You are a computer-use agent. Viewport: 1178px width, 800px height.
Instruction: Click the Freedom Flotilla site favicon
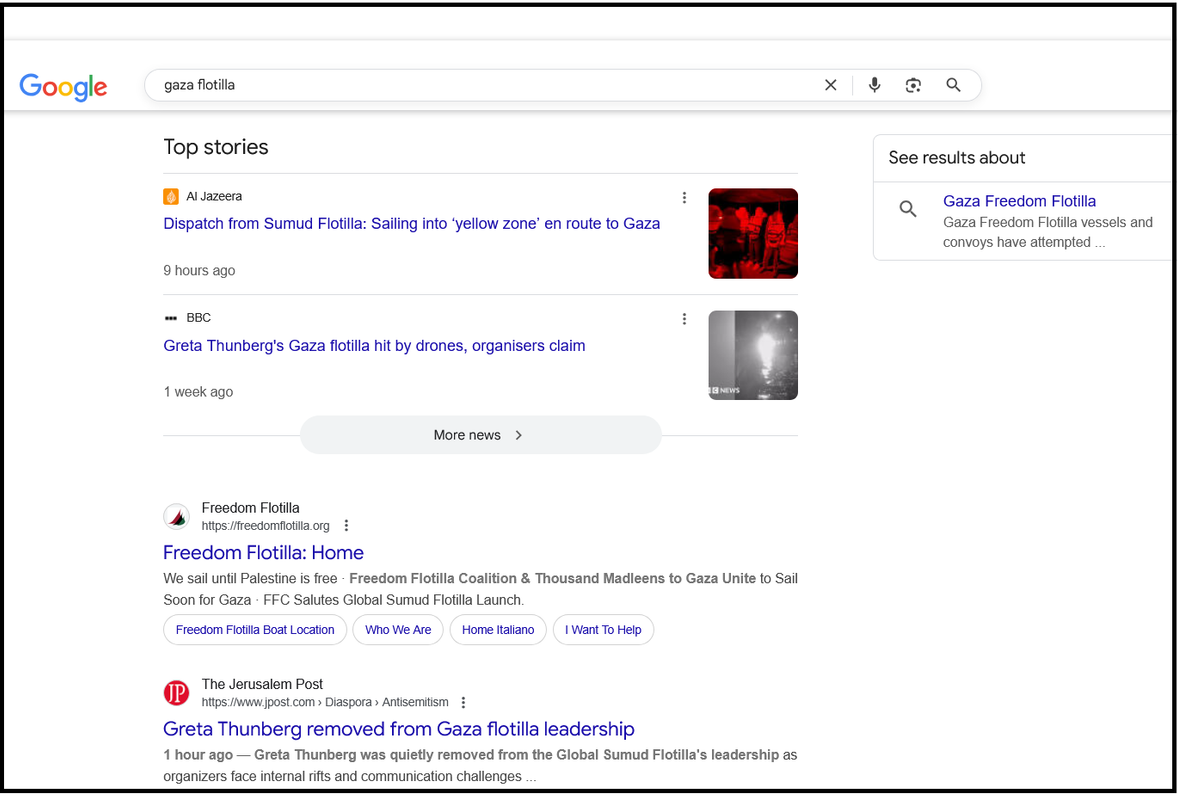pyautogui.click(x=177, y=517)
